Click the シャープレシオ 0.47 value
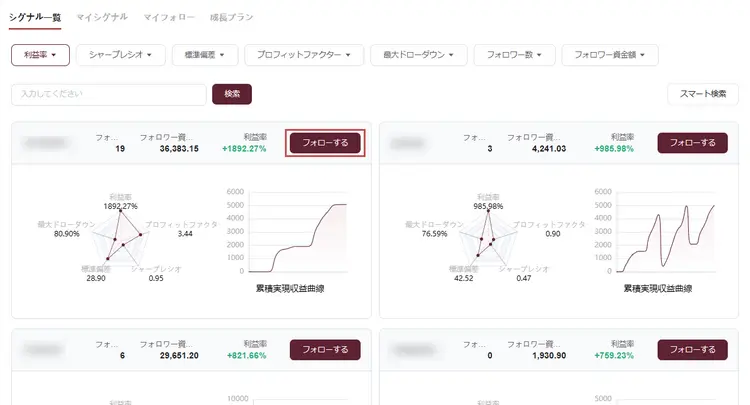 coord(524,278)
